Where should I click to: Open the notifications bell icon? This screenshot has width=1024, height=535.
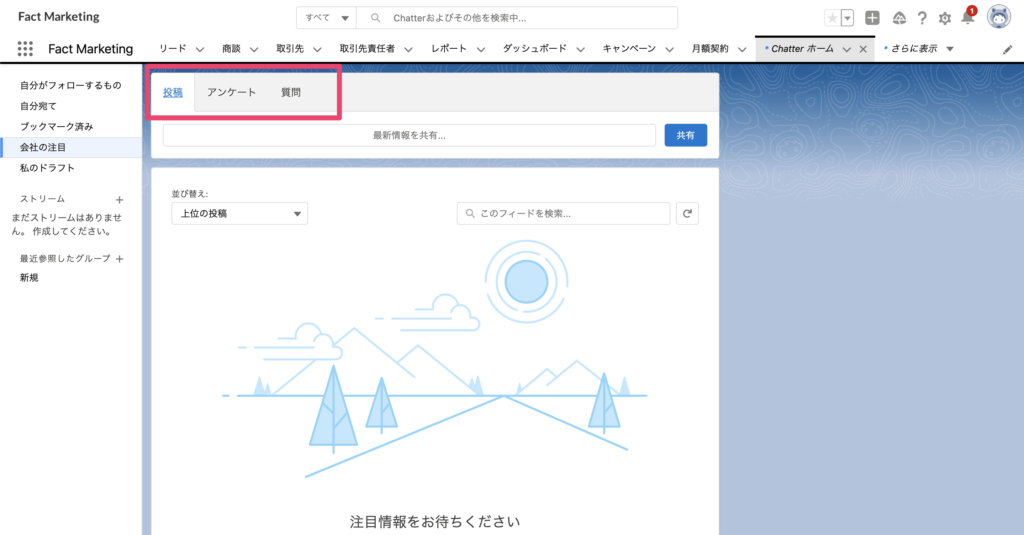[x=968, y=17]
